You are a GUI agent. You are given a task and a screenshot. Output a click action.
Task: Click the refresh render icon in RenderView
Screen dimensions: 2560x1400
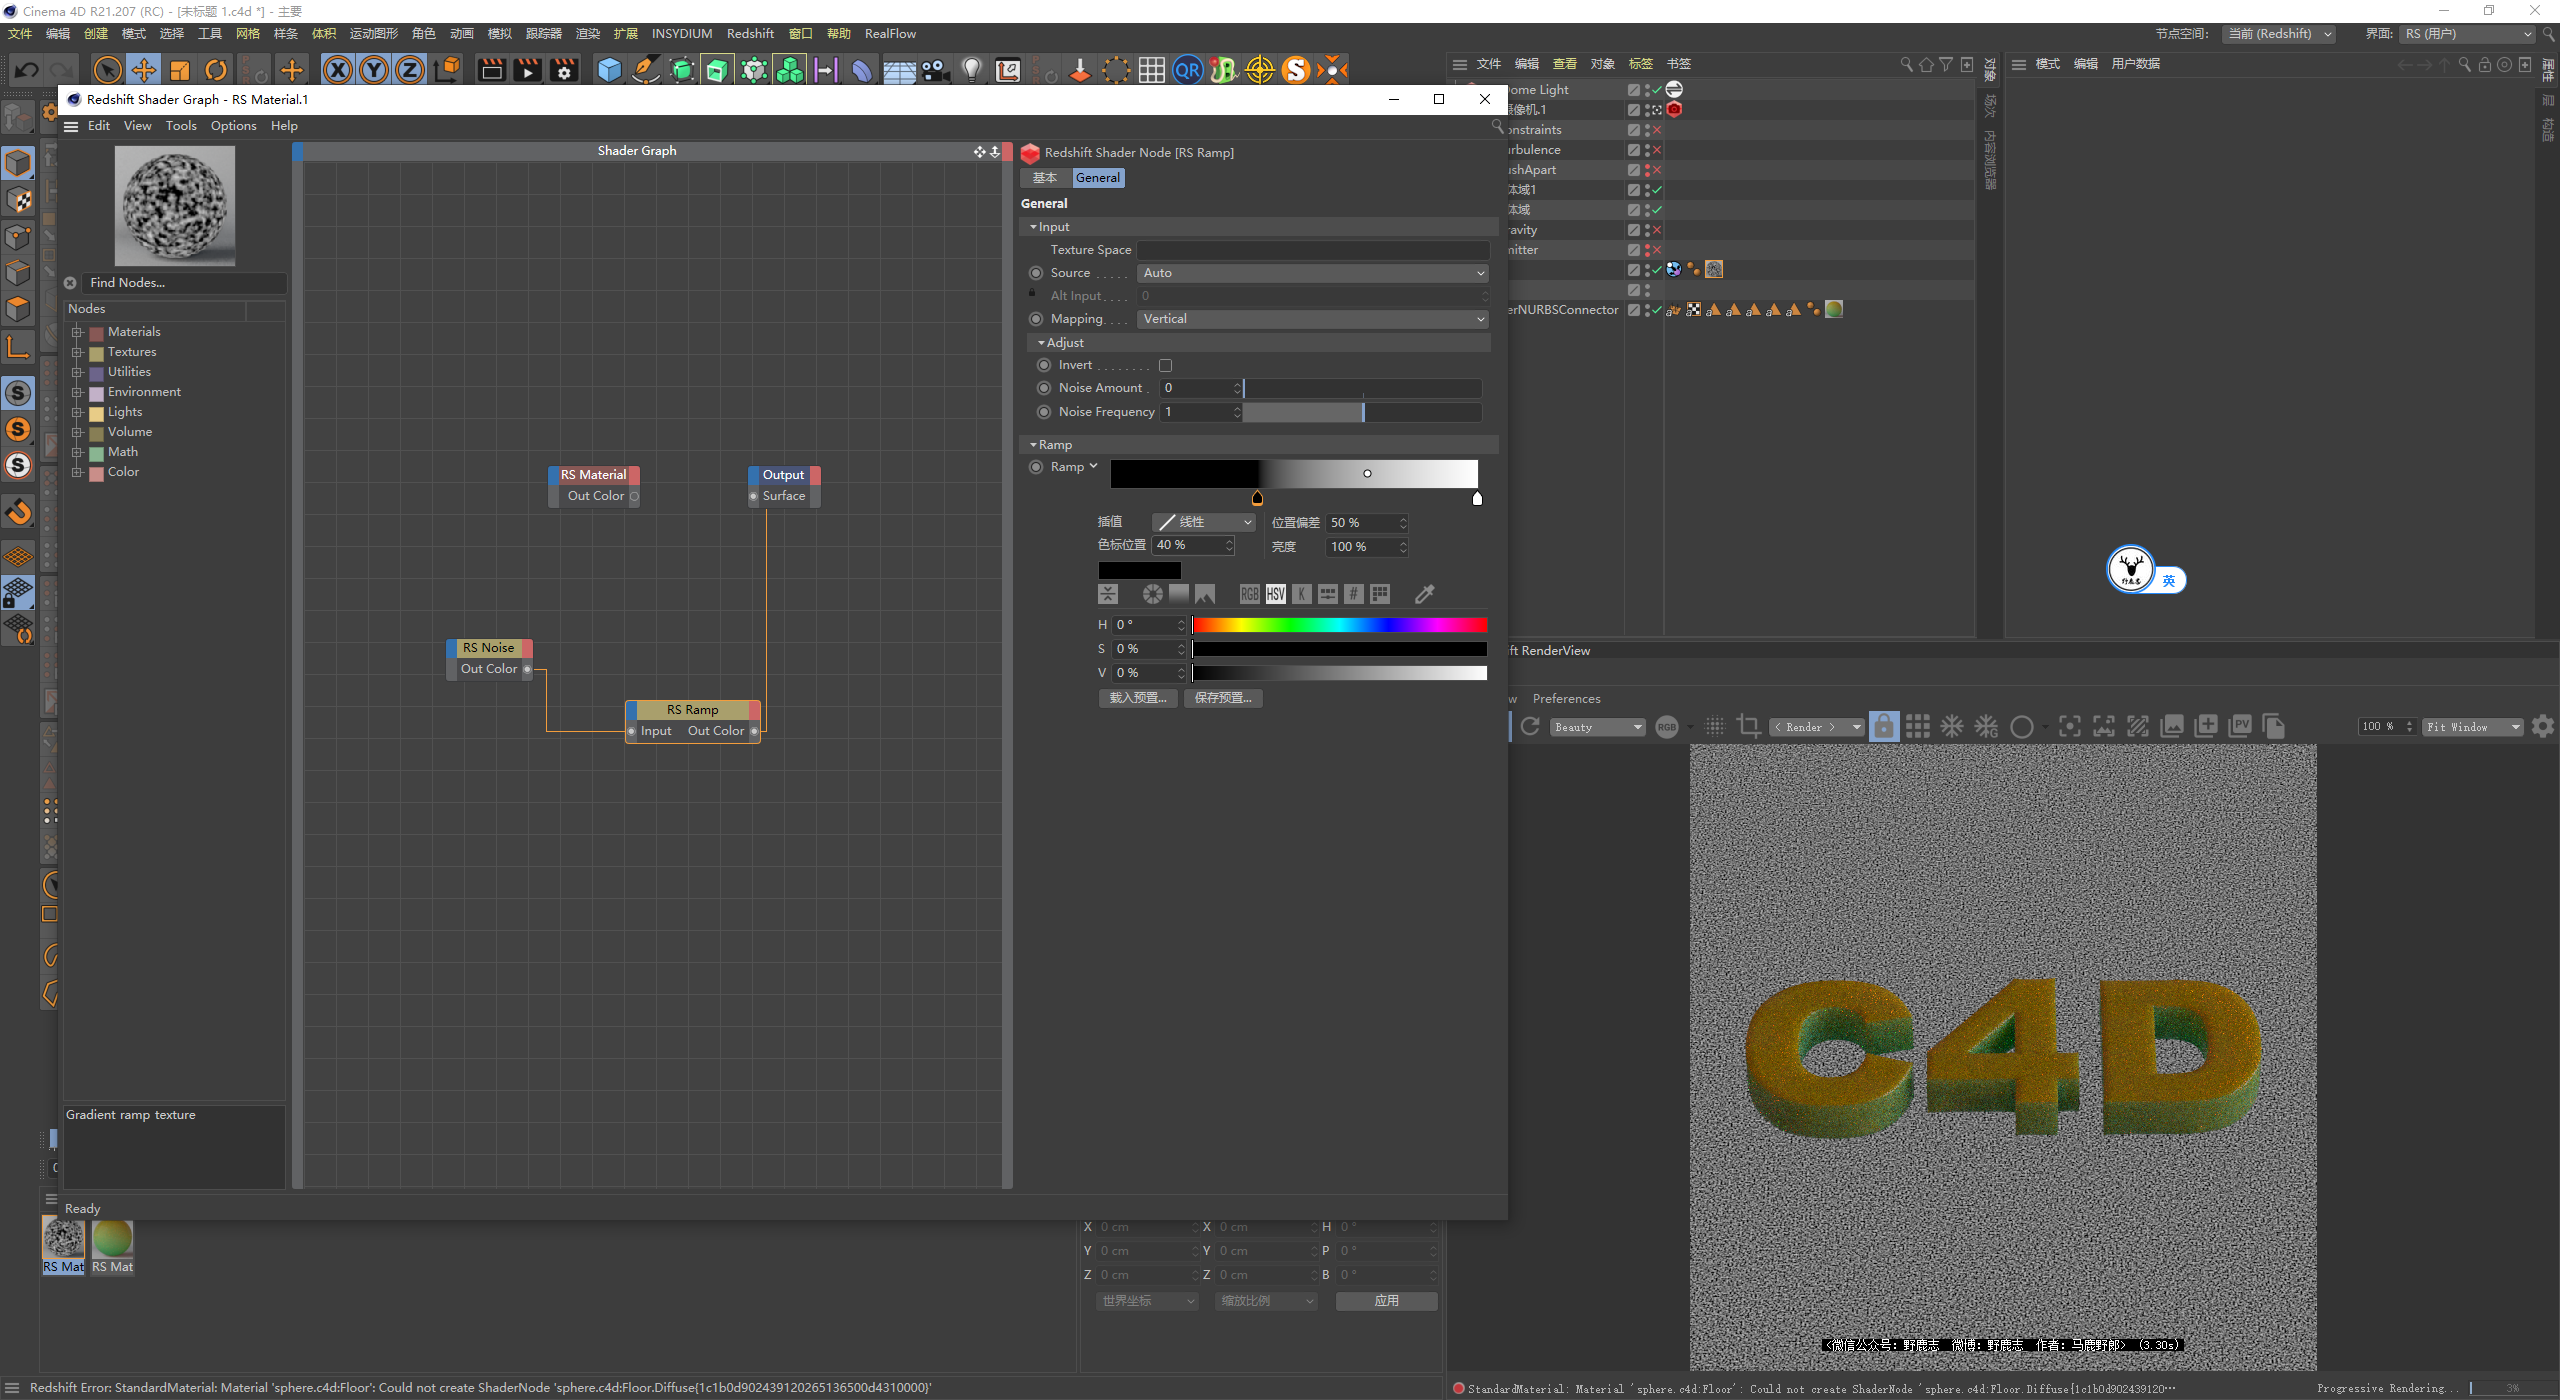pos(1529,726)
